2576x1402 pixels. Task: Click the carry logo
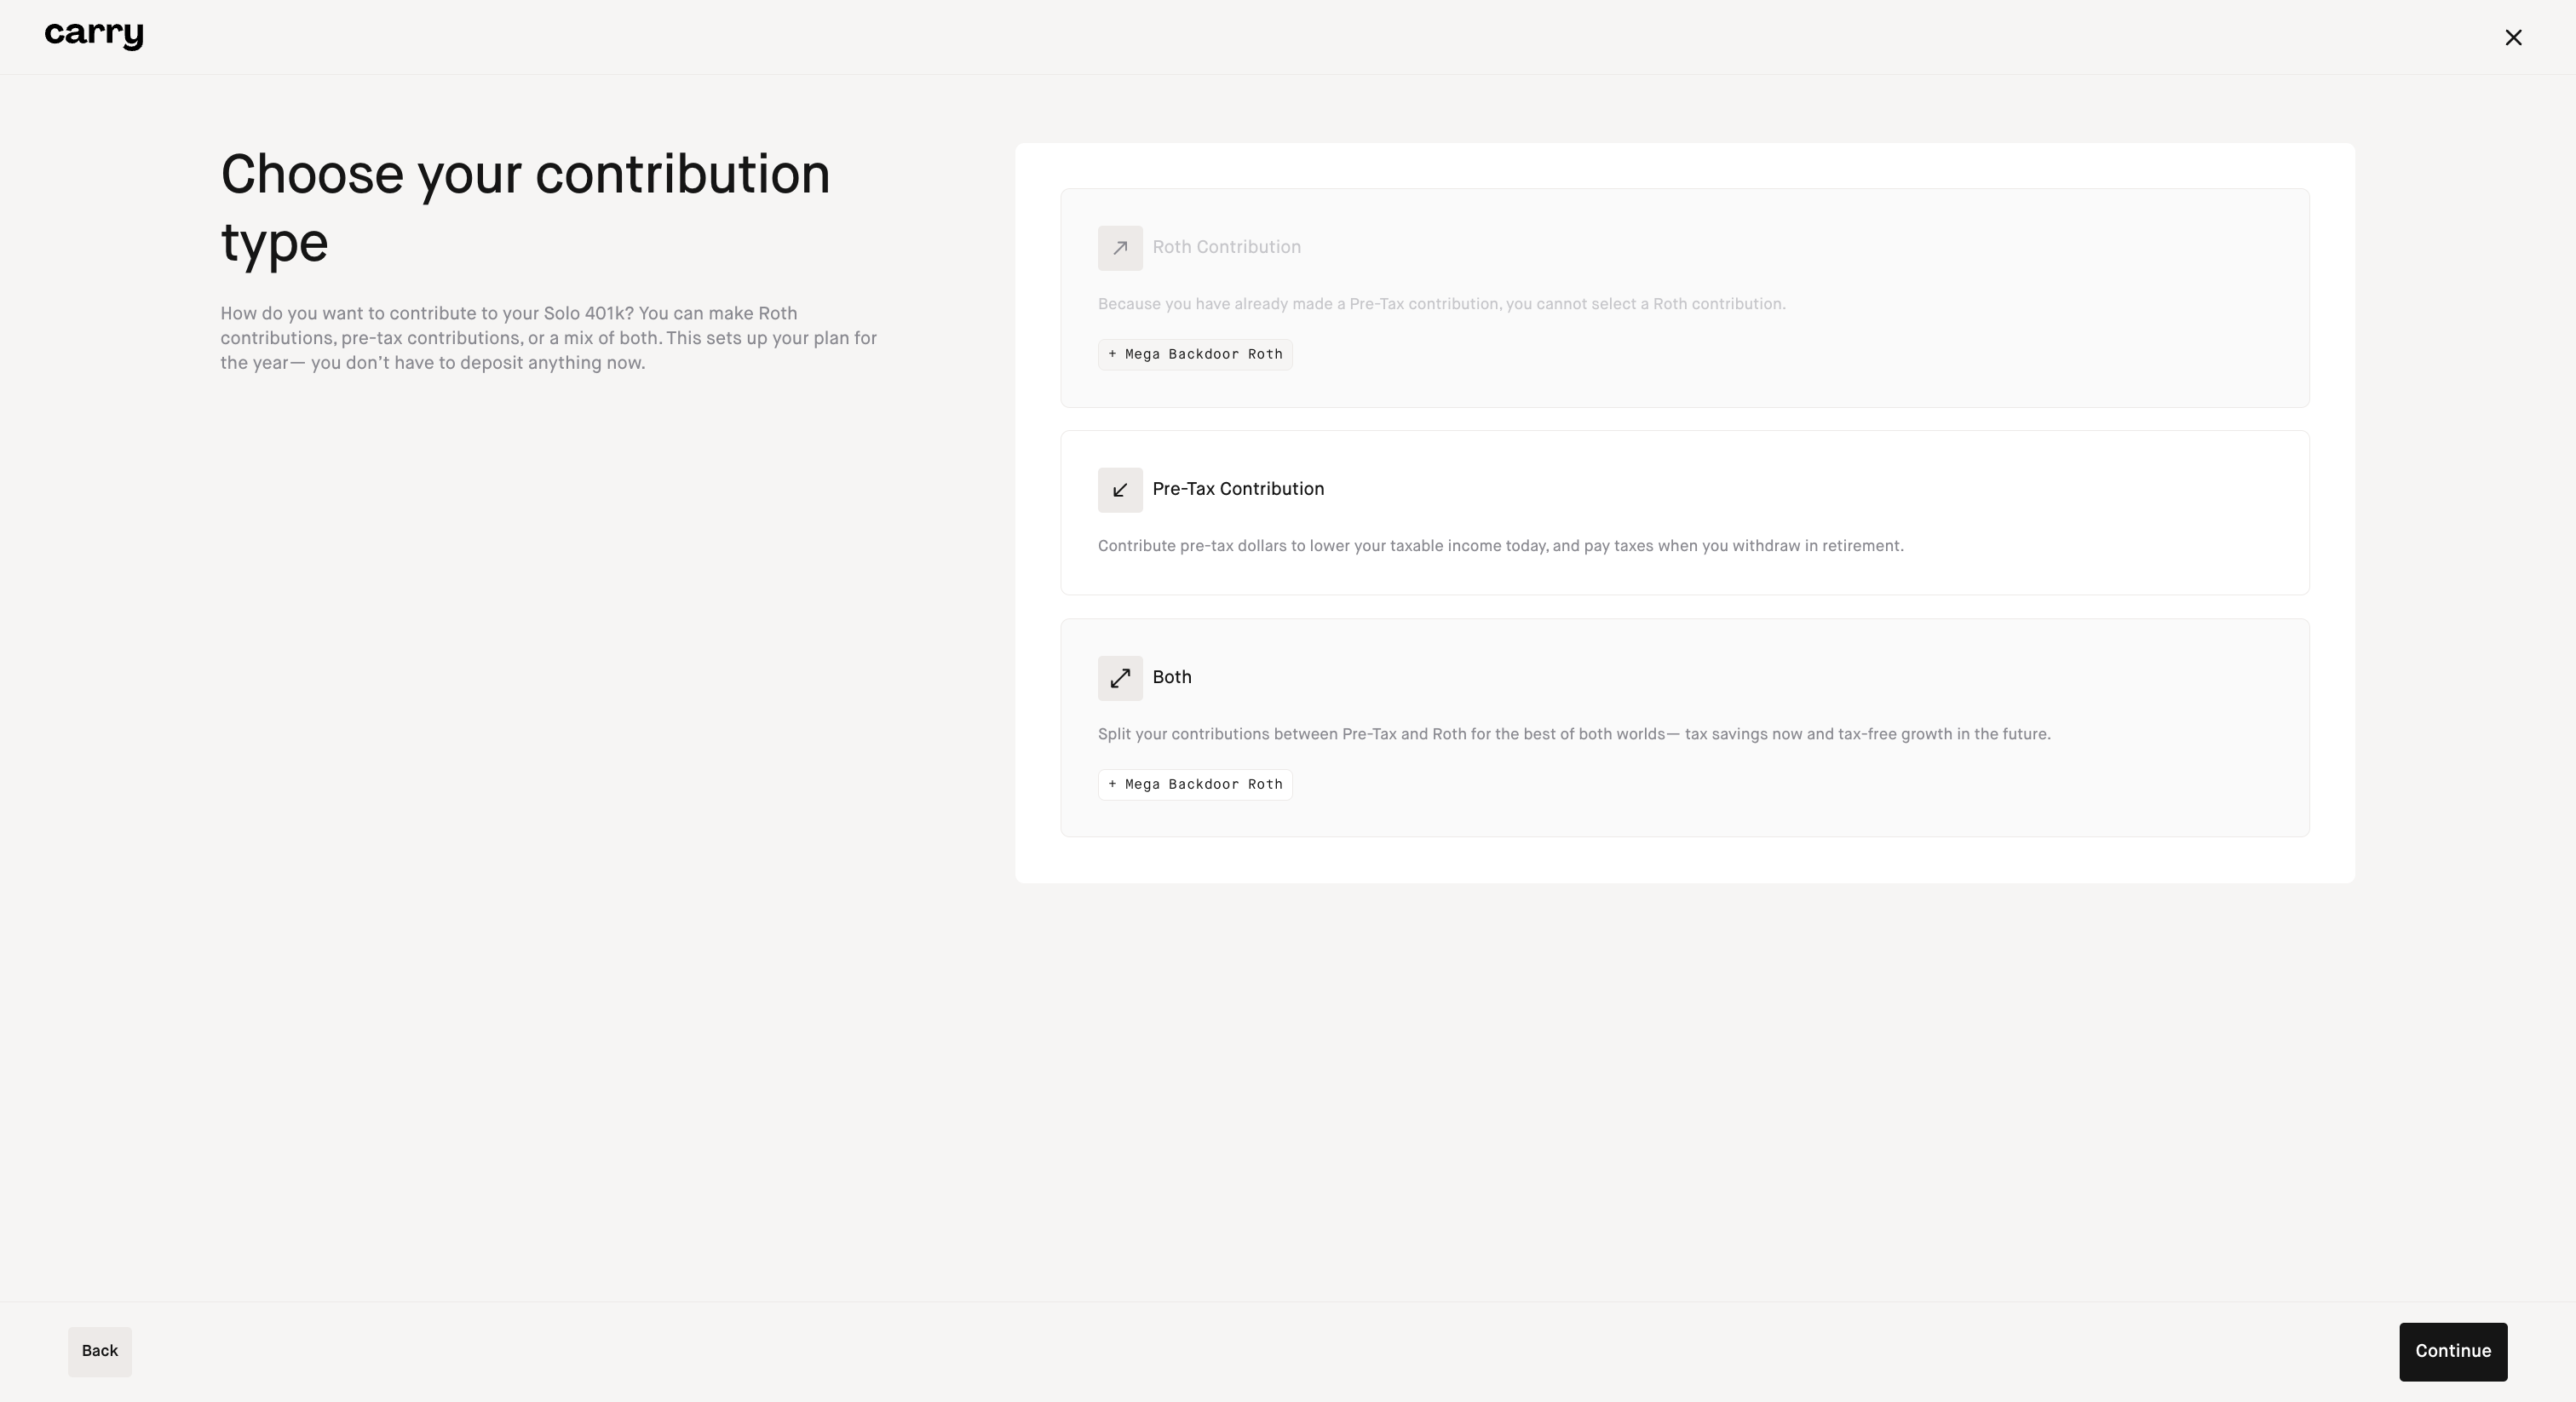94,35
